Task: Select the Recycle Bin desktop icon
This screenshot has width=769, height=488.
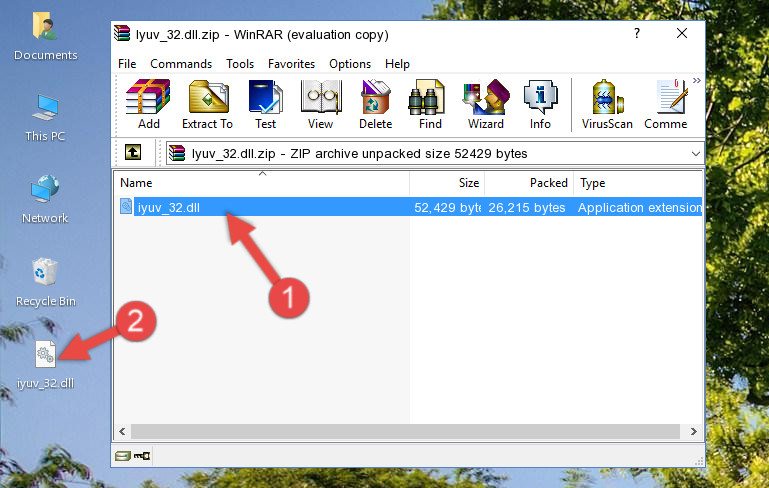Action: click(x=46, y=283)
